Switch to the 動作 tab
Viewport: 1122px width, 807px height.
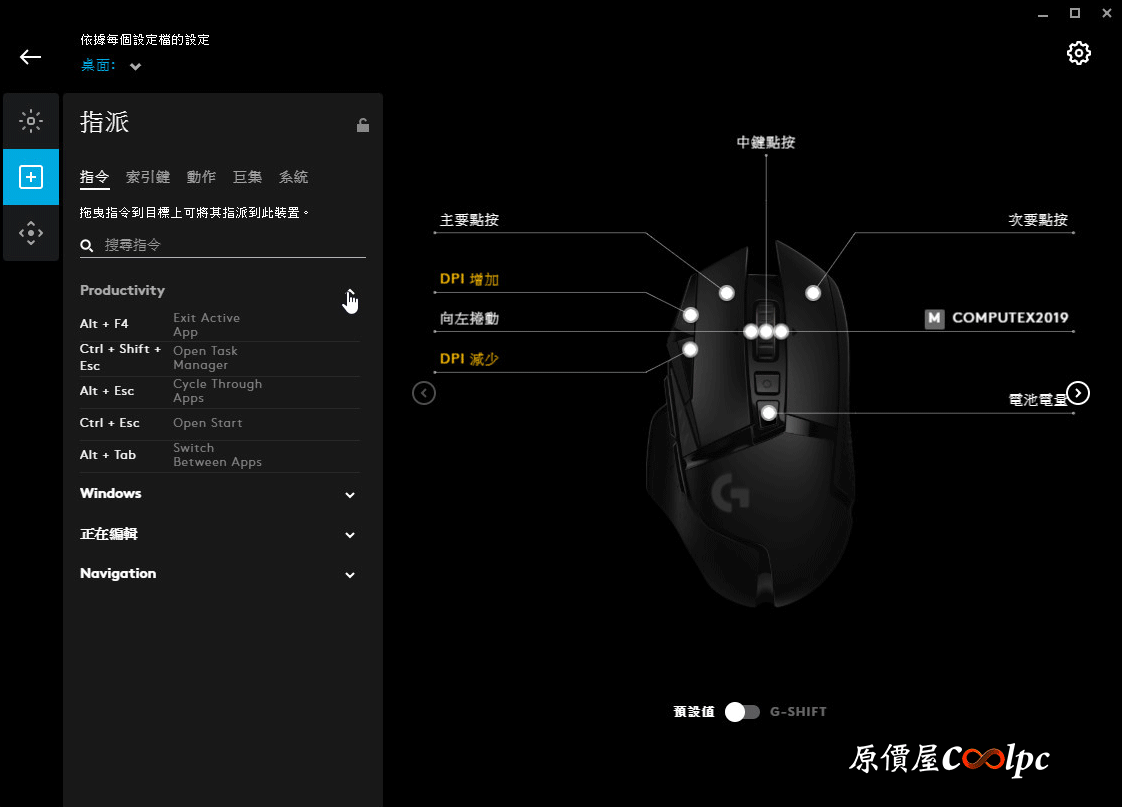[201, 177]
